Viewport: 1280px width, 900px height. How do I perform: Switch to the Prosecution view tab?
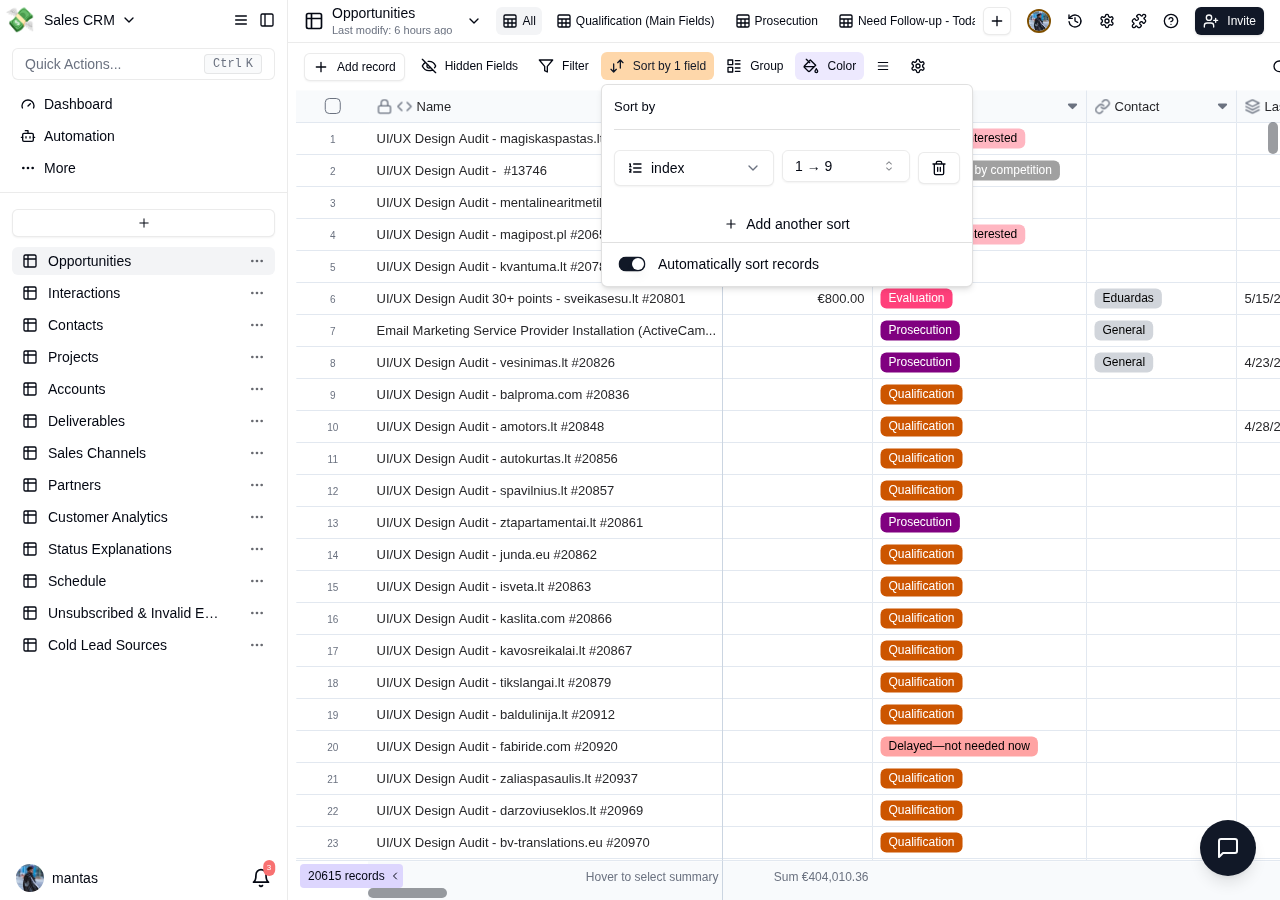[777, 21]
